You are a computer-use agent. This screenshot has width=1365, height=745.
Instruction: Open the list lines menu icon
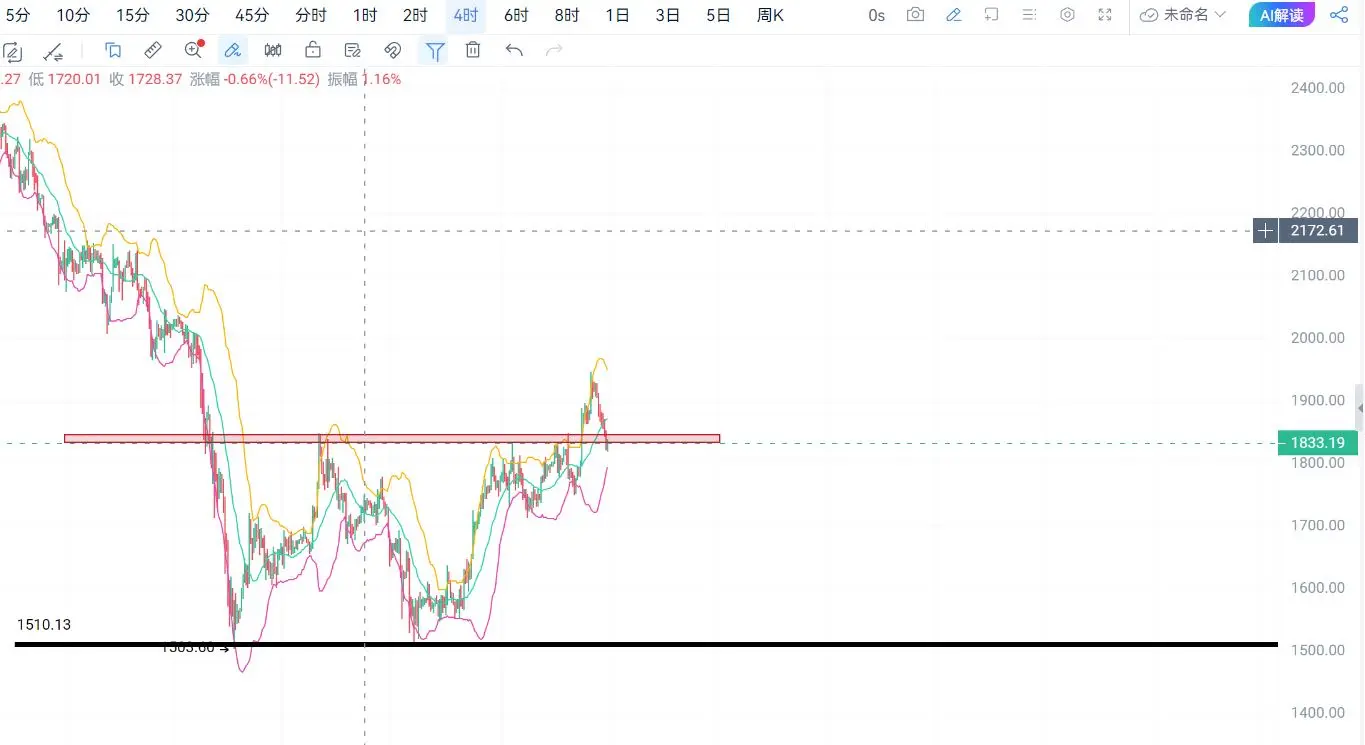[1029, 15]
